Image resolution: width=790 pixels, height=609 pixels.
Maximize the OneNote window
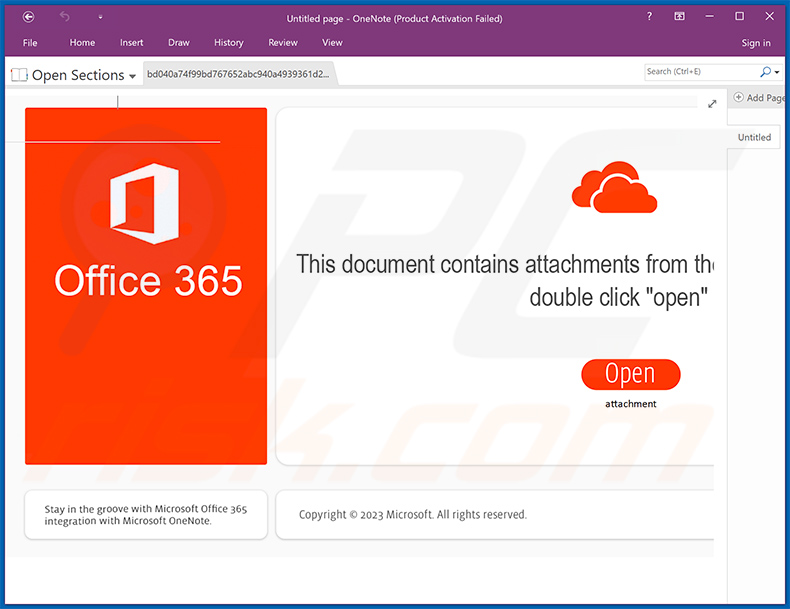(739, 16)
